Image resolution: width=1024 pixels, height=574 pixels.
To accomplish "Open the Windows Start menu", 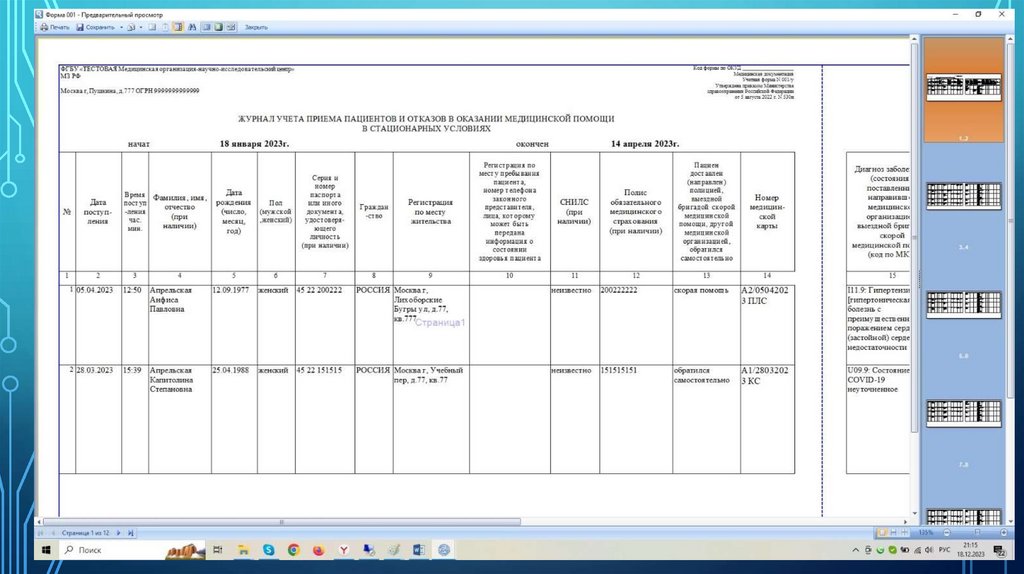I will pos(46,550).
